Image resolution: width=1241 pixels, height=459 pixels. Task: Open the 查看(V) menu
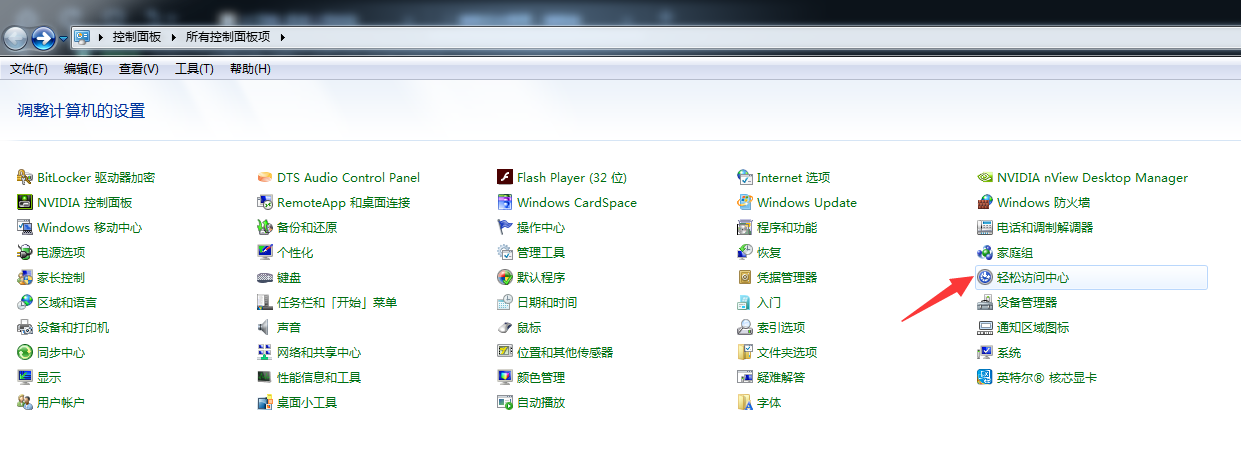139,69
